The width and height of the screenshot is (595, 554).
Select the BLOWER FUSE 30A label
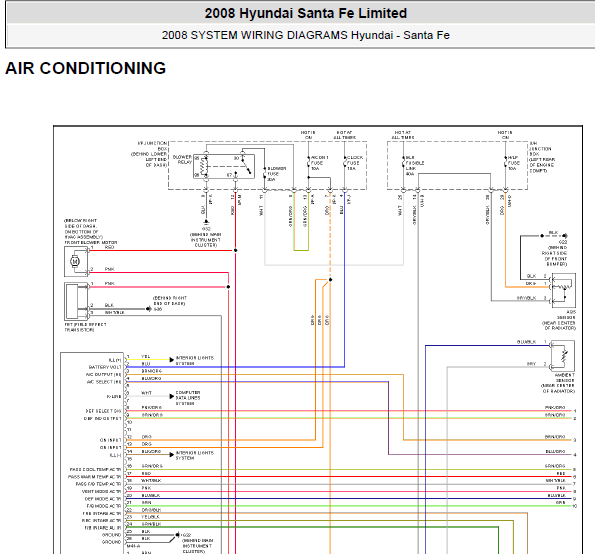[277, 174]
